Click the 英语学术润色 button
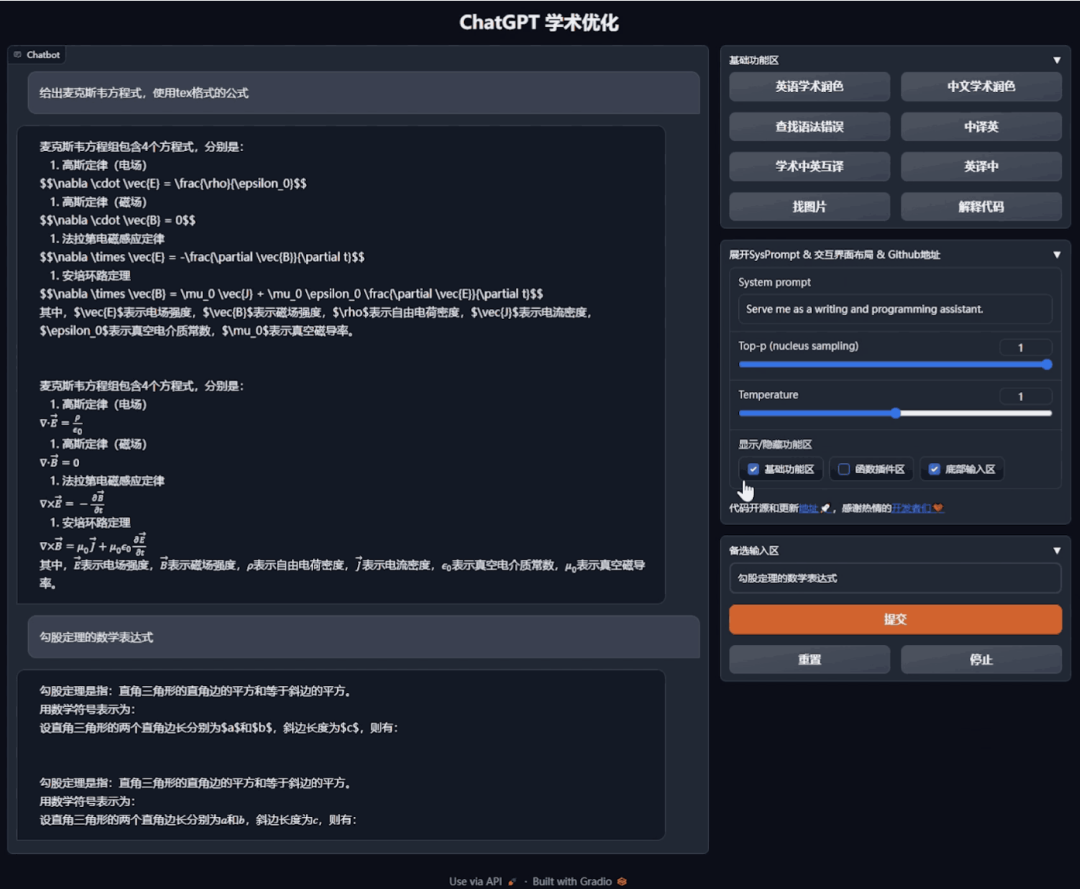The image size is (1080, 889). (x=809, y=87)
